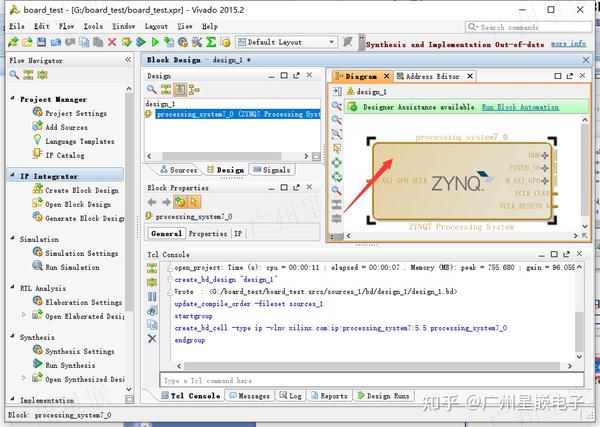Switch to the Messages tab
The height and width of the screenshot is (427, 600).
pyautogui.click(x=251, y=396)
